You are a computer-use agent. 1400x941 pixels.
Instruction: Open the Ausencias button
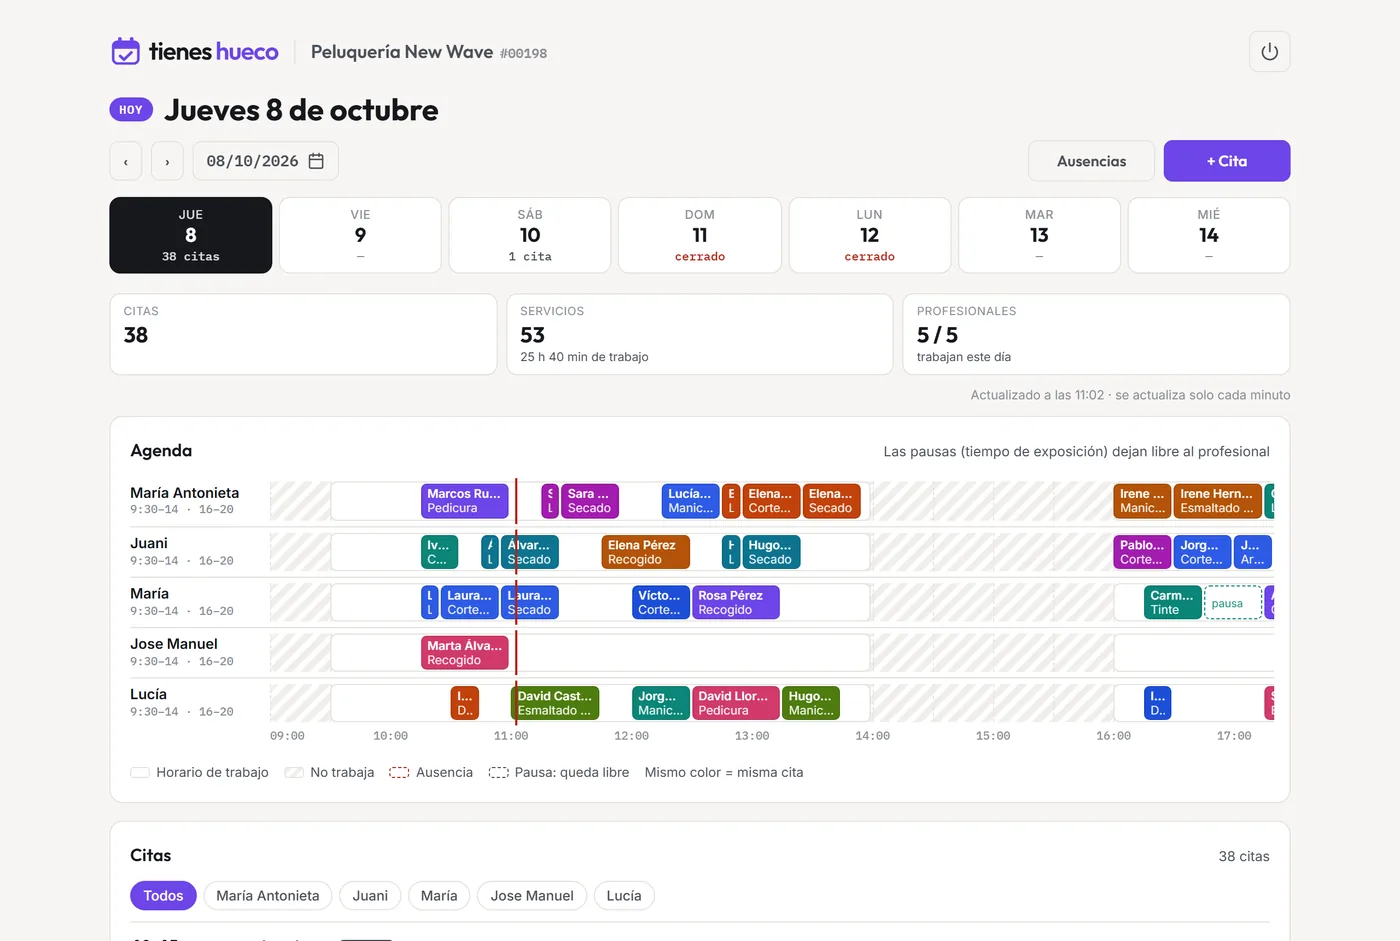tap(1091, 161)
